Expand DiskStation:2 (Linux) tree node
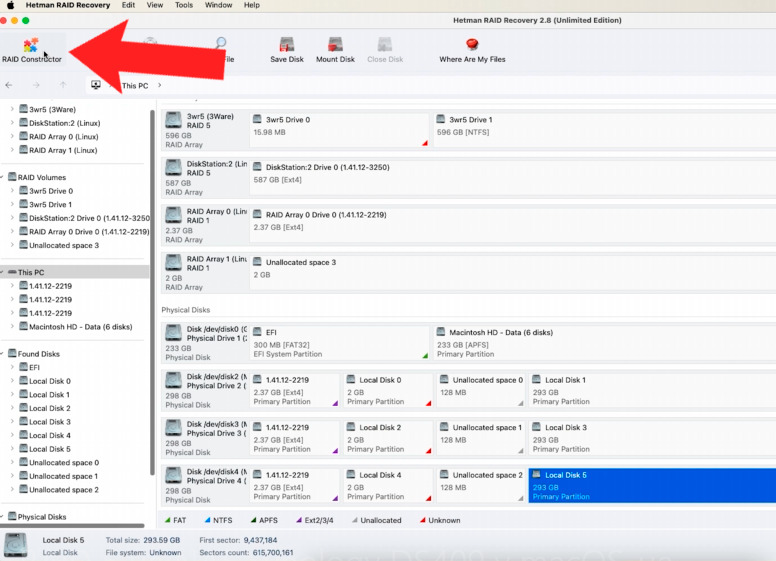 pyautogui.click(x=12, y=123)
